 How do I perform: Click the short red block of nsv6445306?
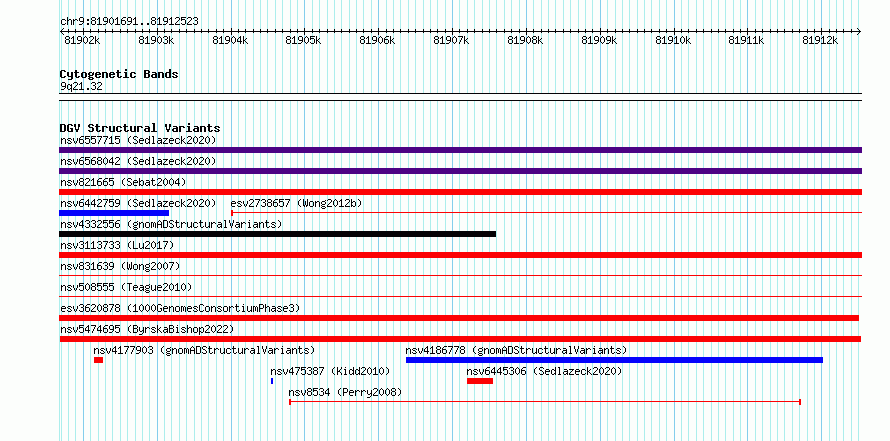pos(480,381)
